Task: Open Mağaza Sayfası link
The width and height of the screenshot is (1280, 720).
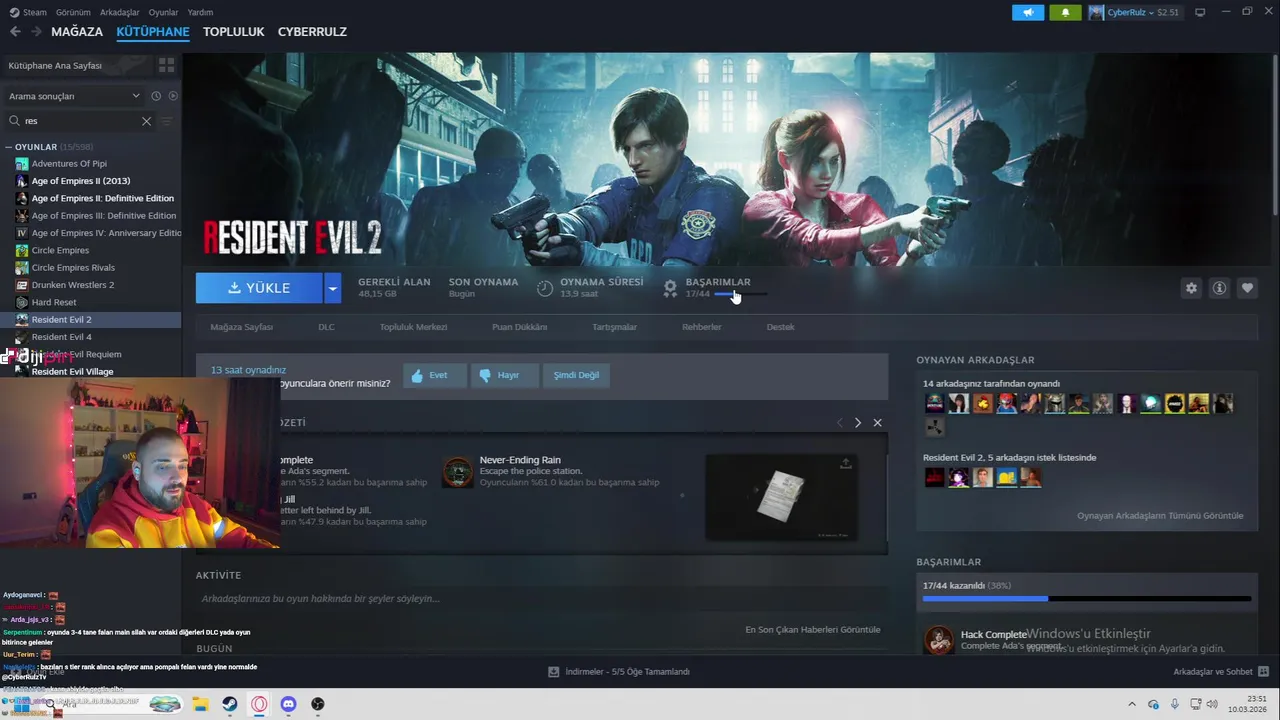Action: [x=241, y=327]
